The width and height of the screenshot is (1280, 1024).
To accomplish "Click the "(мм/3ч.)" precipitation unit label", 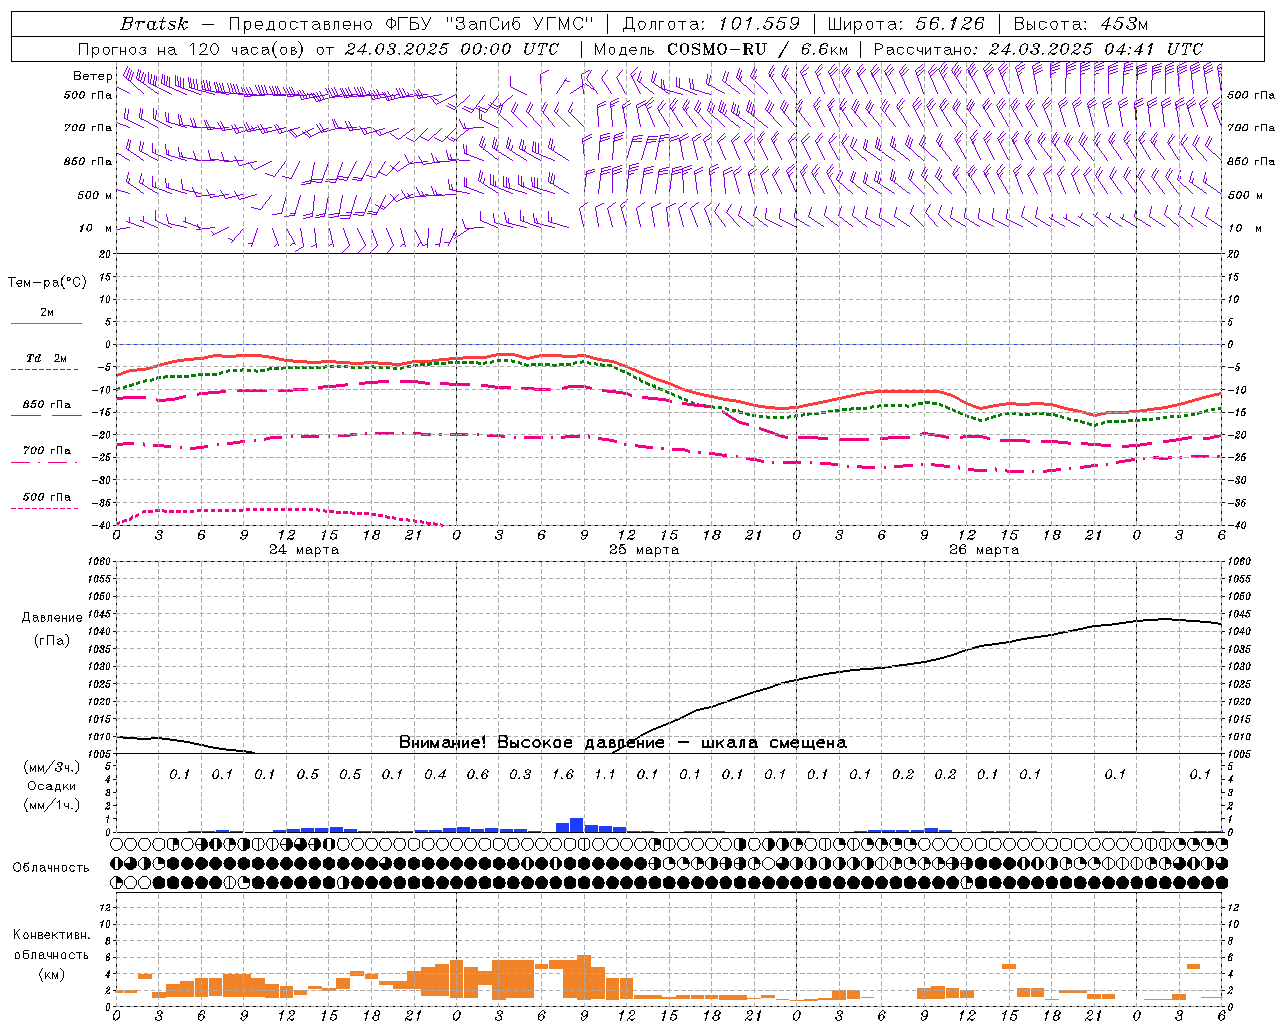I will [x=52, y=767].
